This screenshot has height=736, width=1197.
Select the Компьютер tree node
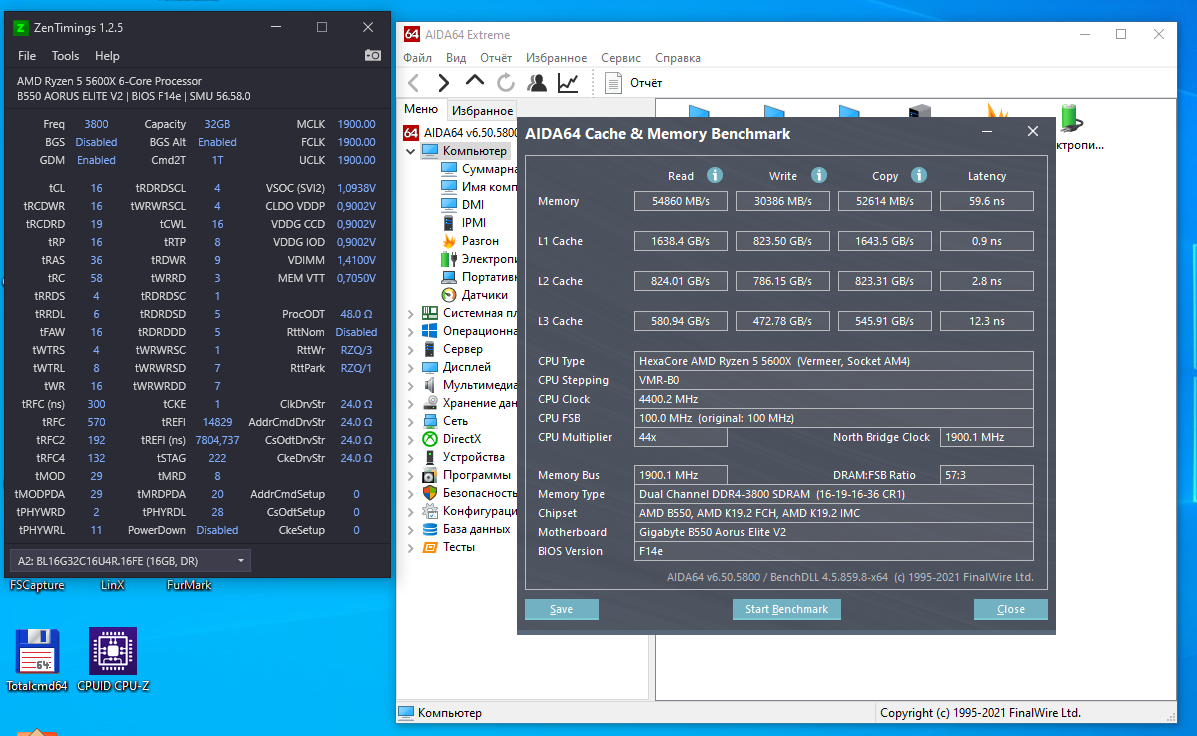(474, 150)
